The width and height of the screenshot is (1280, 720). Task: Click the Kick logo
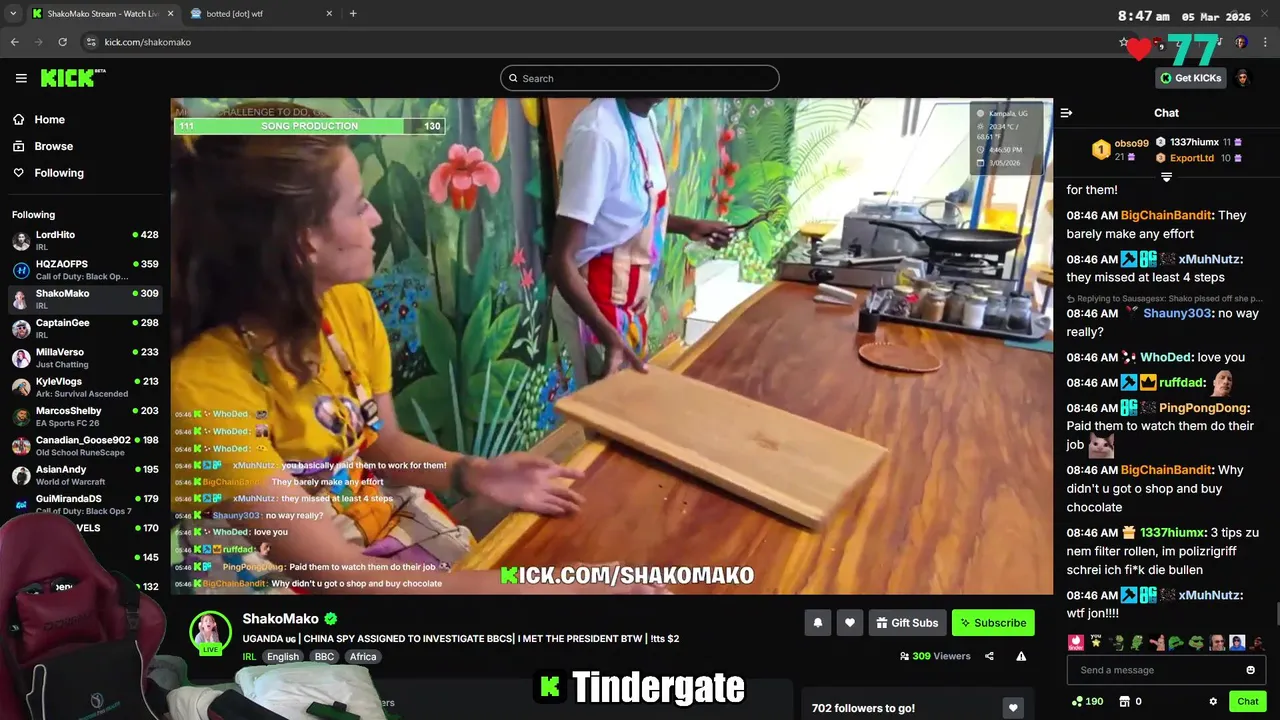point(73,78)
